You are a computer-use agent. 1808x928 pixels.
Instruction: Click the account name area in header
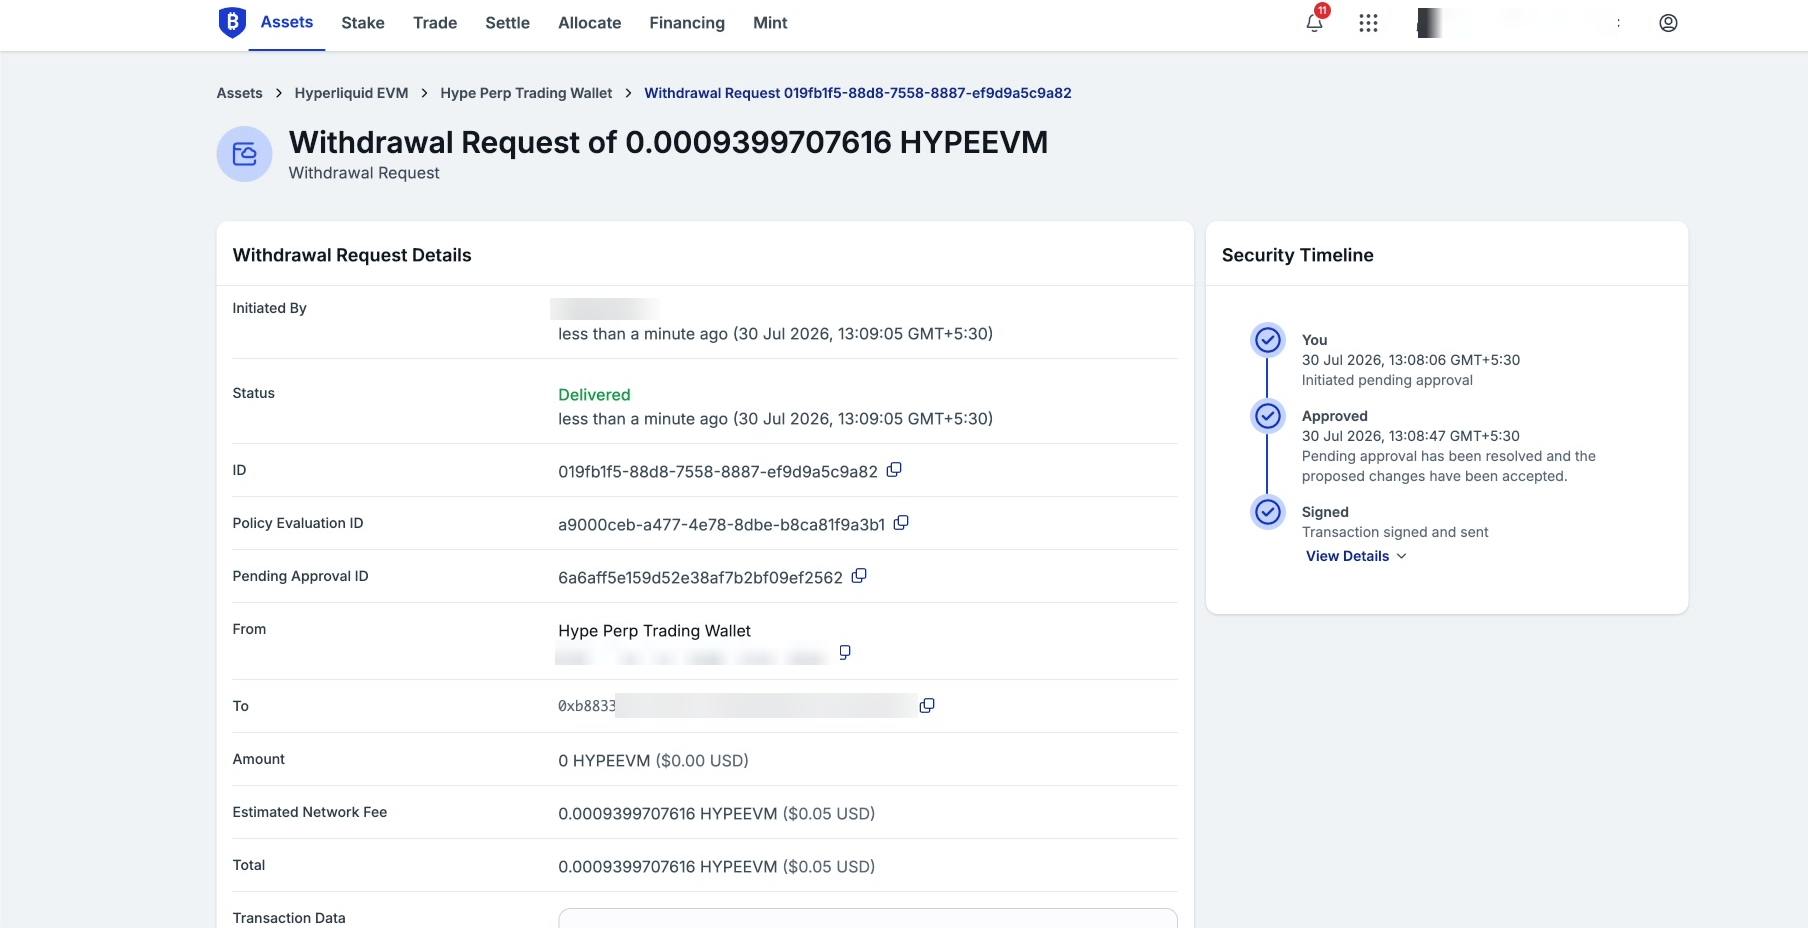point(1520,23)
